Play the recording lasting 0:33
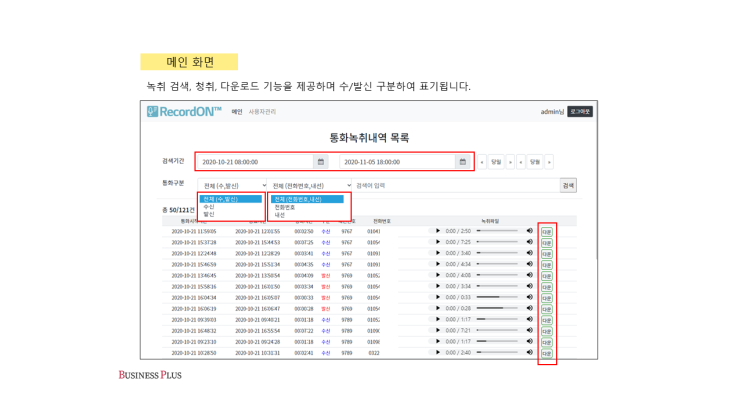743x418 pixels. point(438,297)
